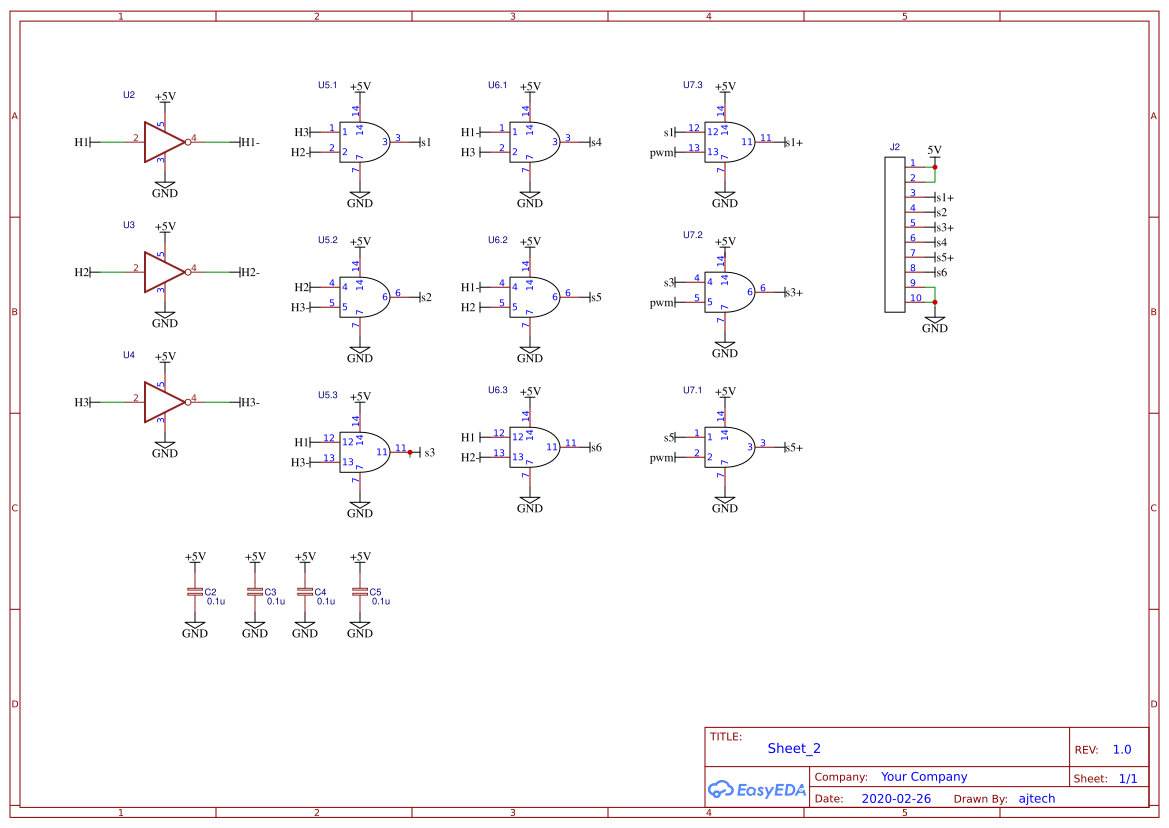Click the EasyEDA logo in title block
Screen dimensions: 1169x828
click(x=757, y=789)
